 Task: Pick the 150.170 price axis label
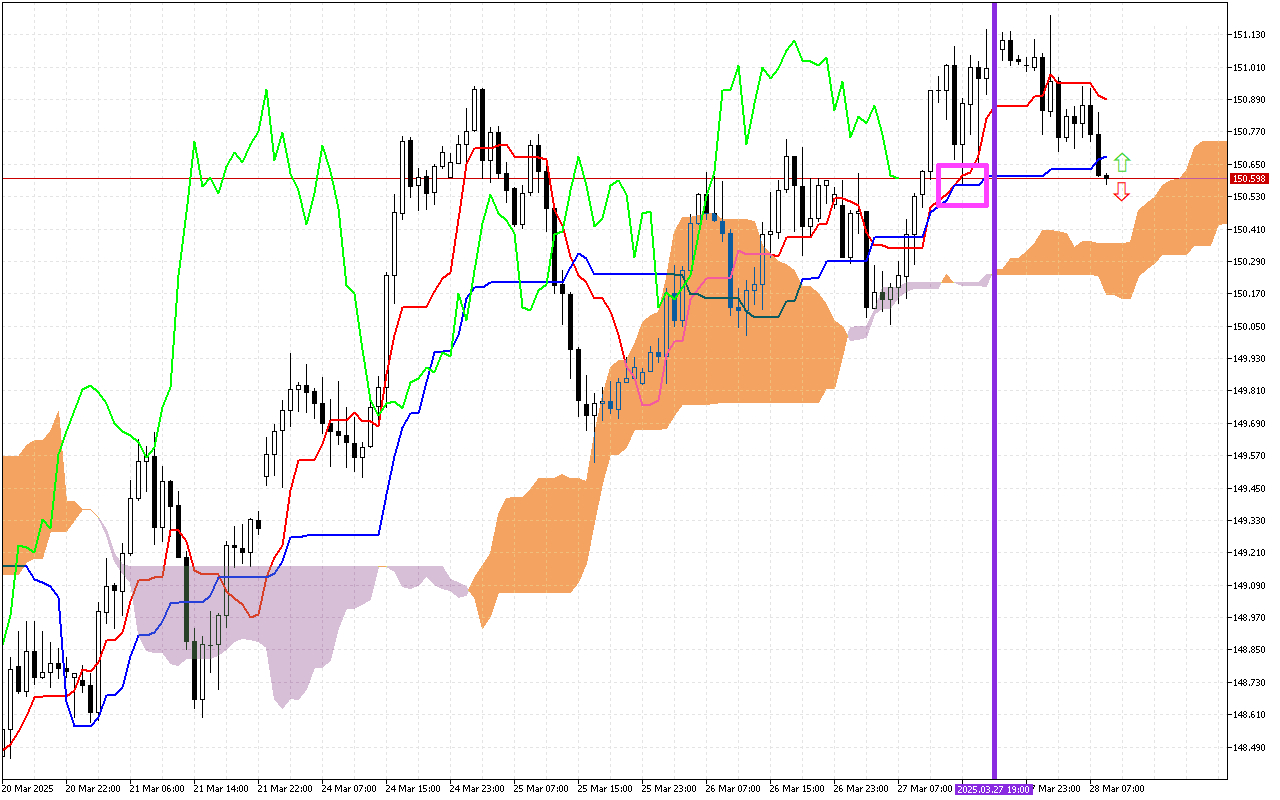(1250, 294)
